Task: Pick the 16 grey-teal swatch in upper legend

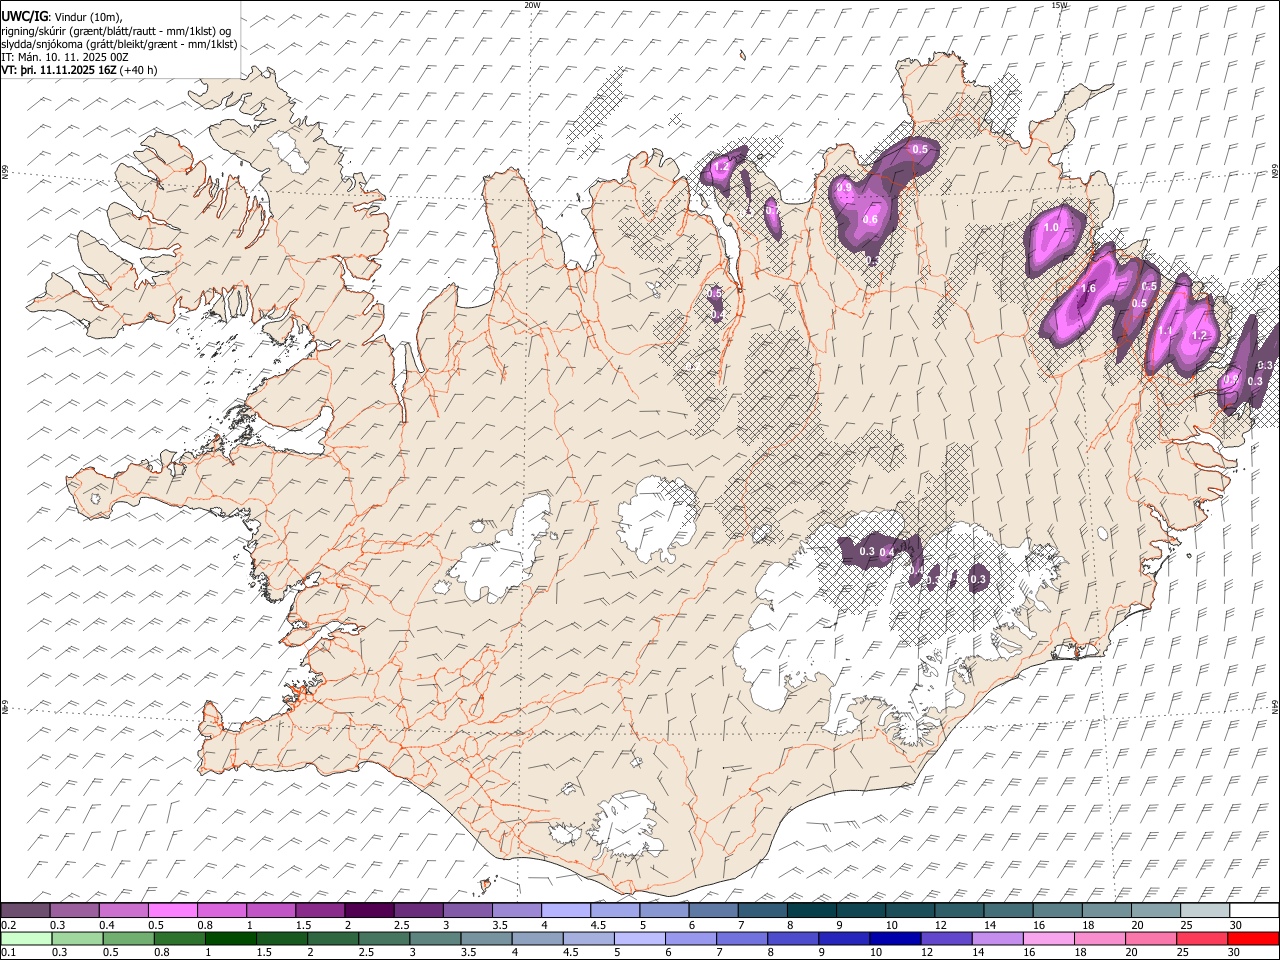Action: coord(1057,911)
